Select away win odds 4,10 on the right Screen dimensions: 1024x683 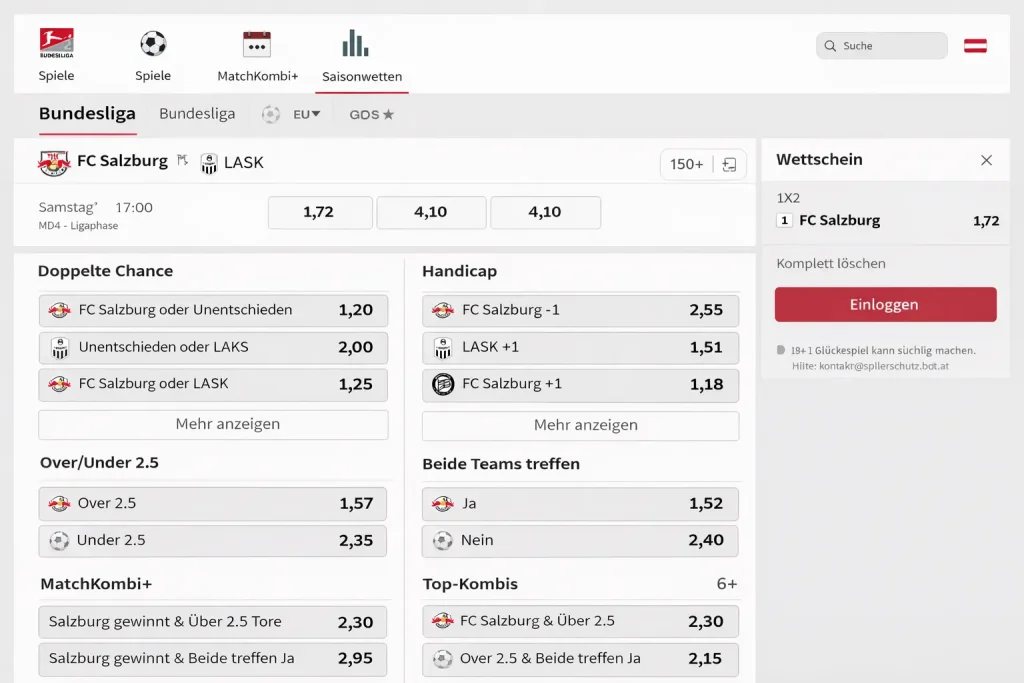click(x=545, y=212)
